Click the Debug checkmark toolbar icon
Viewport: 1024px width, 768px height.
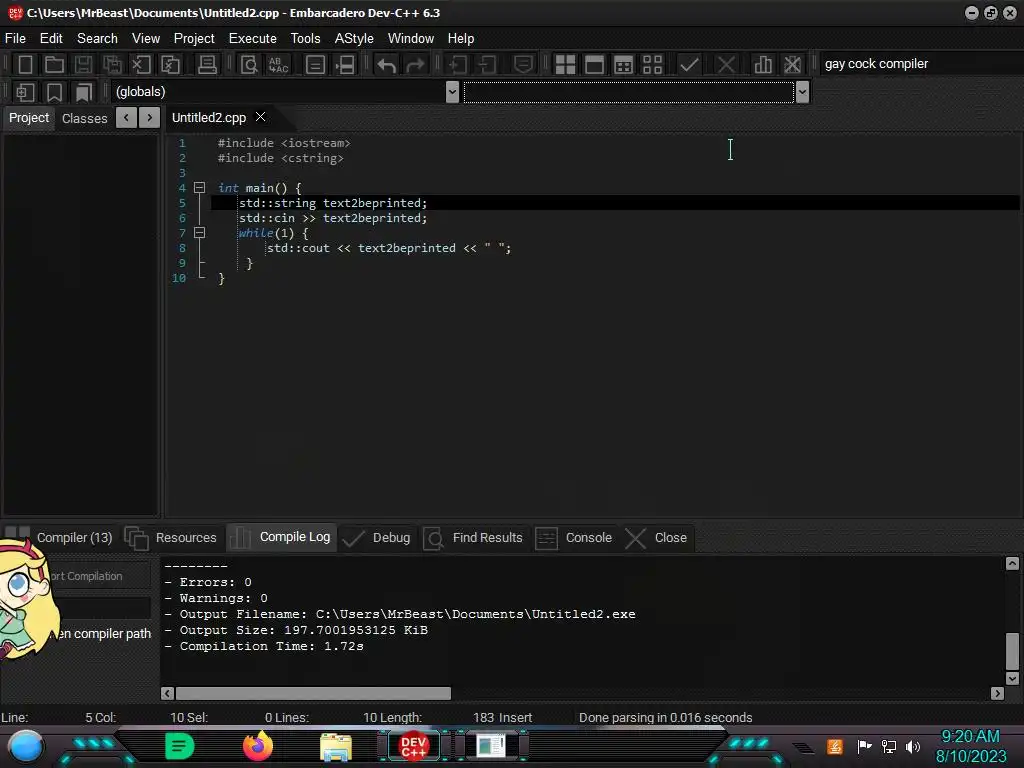point(689,64)
